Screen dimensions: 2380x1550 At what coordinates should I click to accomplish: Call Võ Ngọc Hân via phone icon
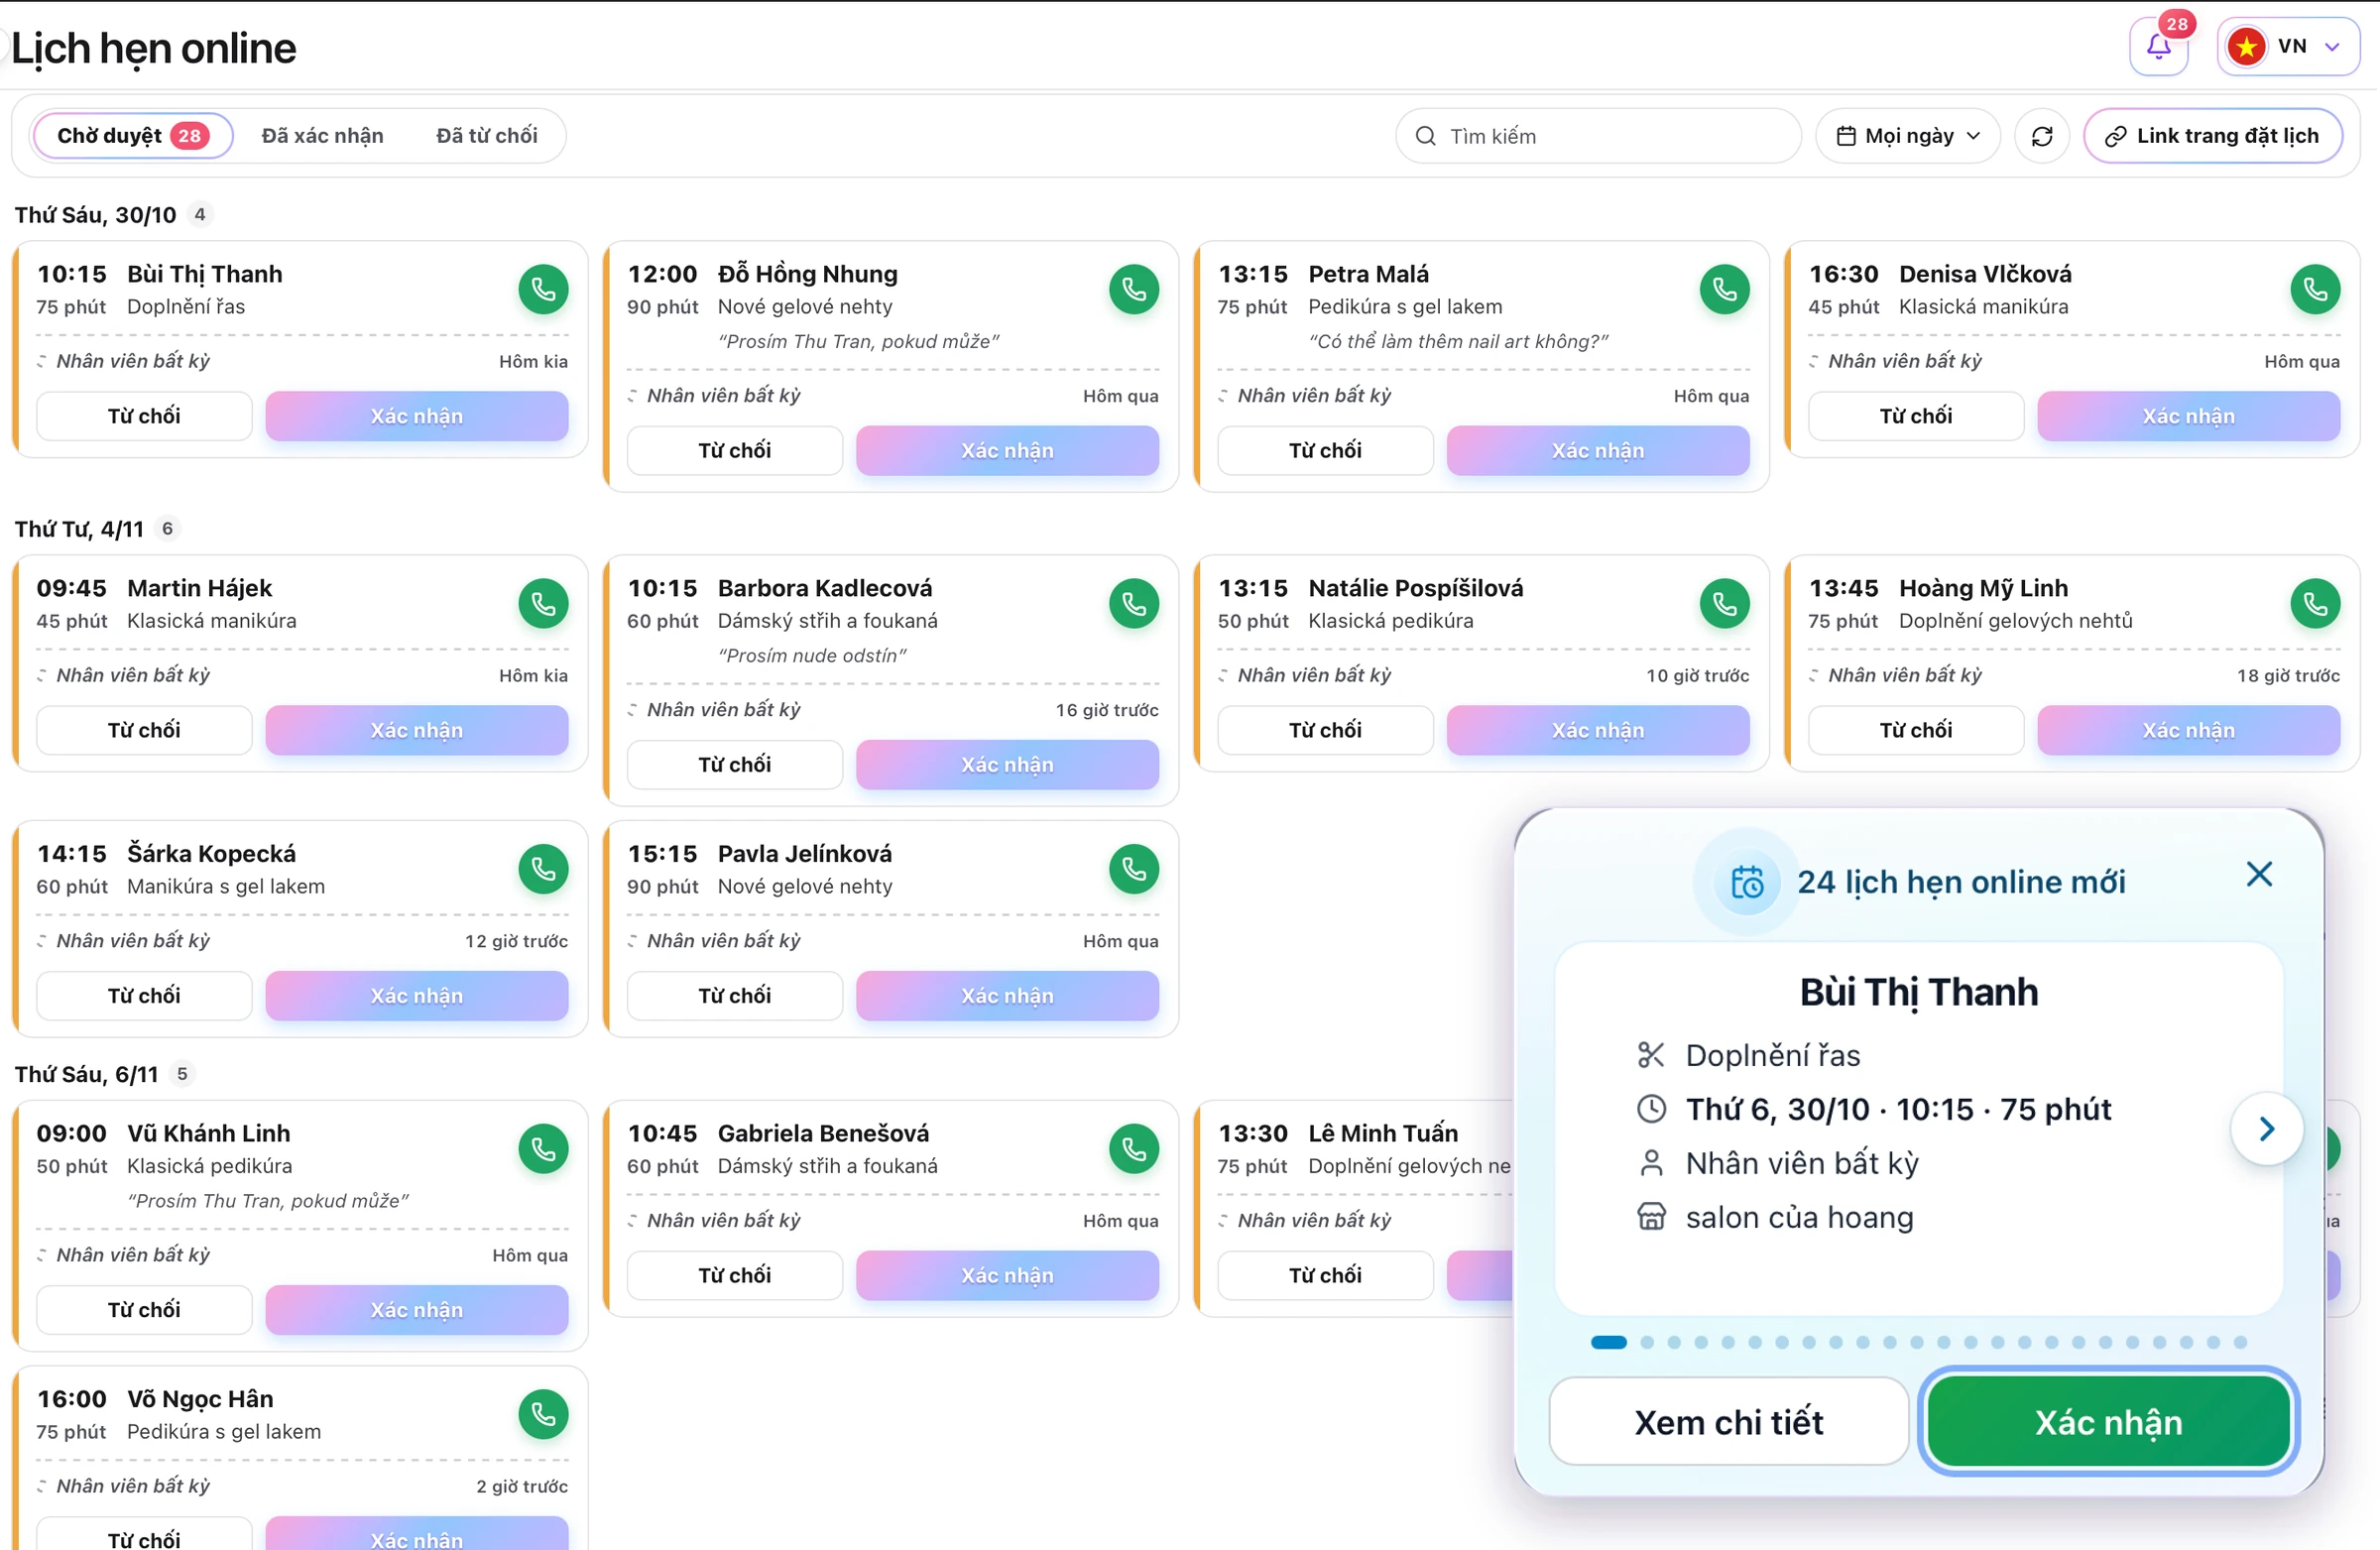(543, 1415)
